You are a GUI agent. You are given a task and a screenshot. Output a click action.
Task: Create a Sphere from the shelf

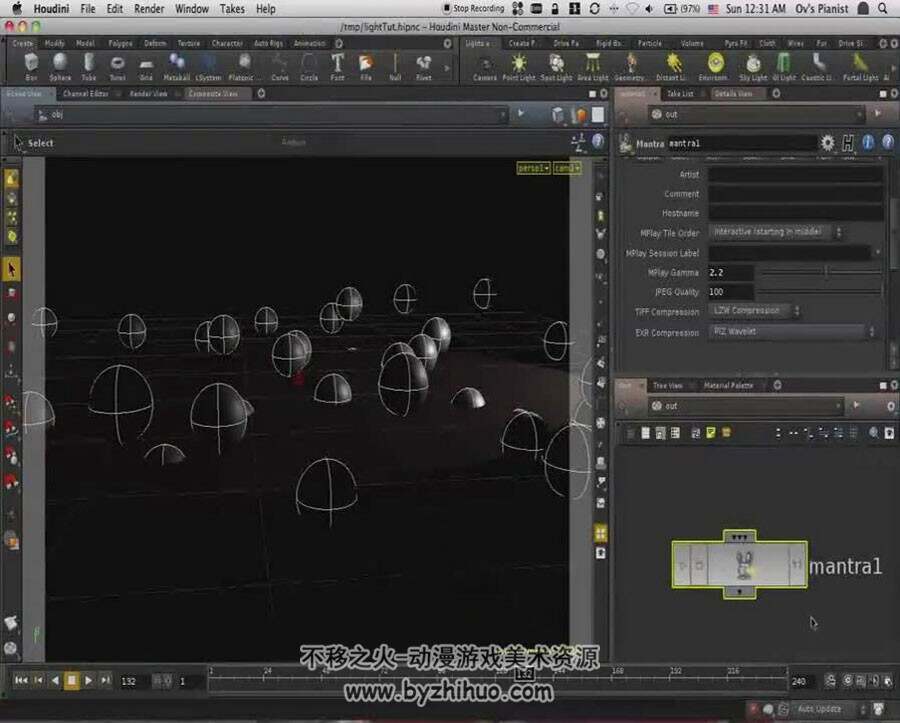tap(60, 67)
